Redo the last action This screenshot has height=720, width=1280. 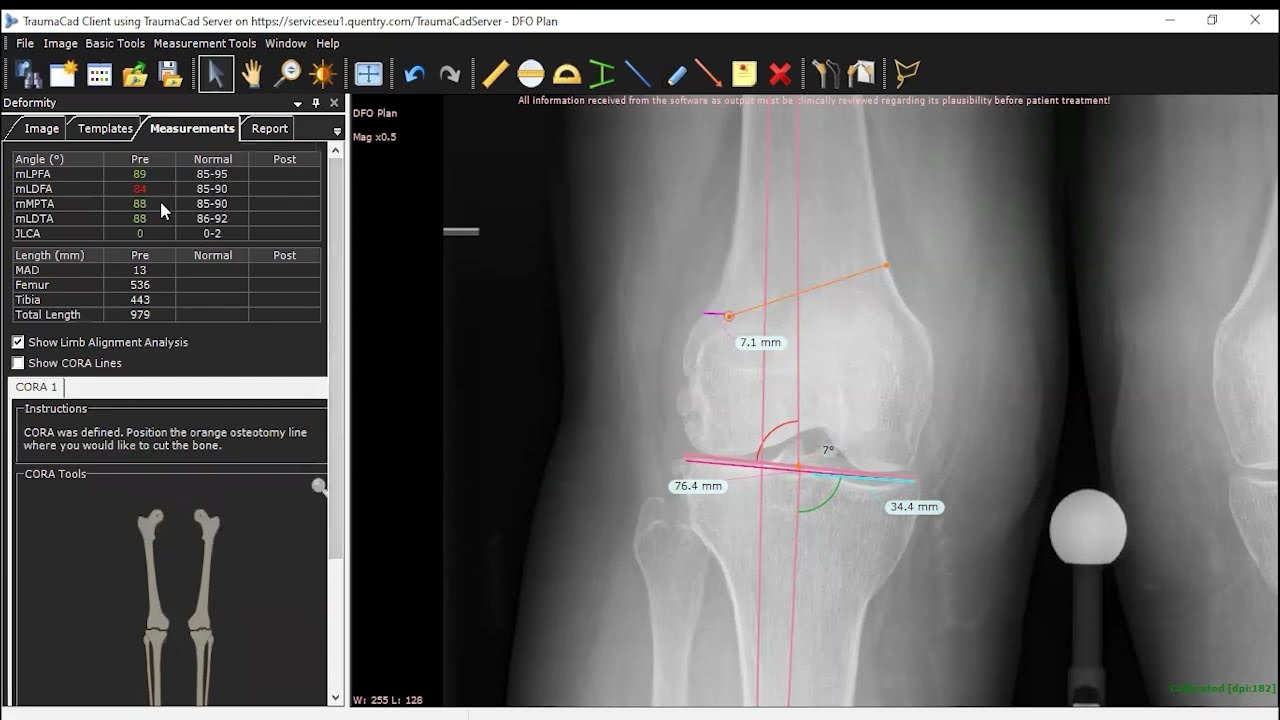(450, 74)
